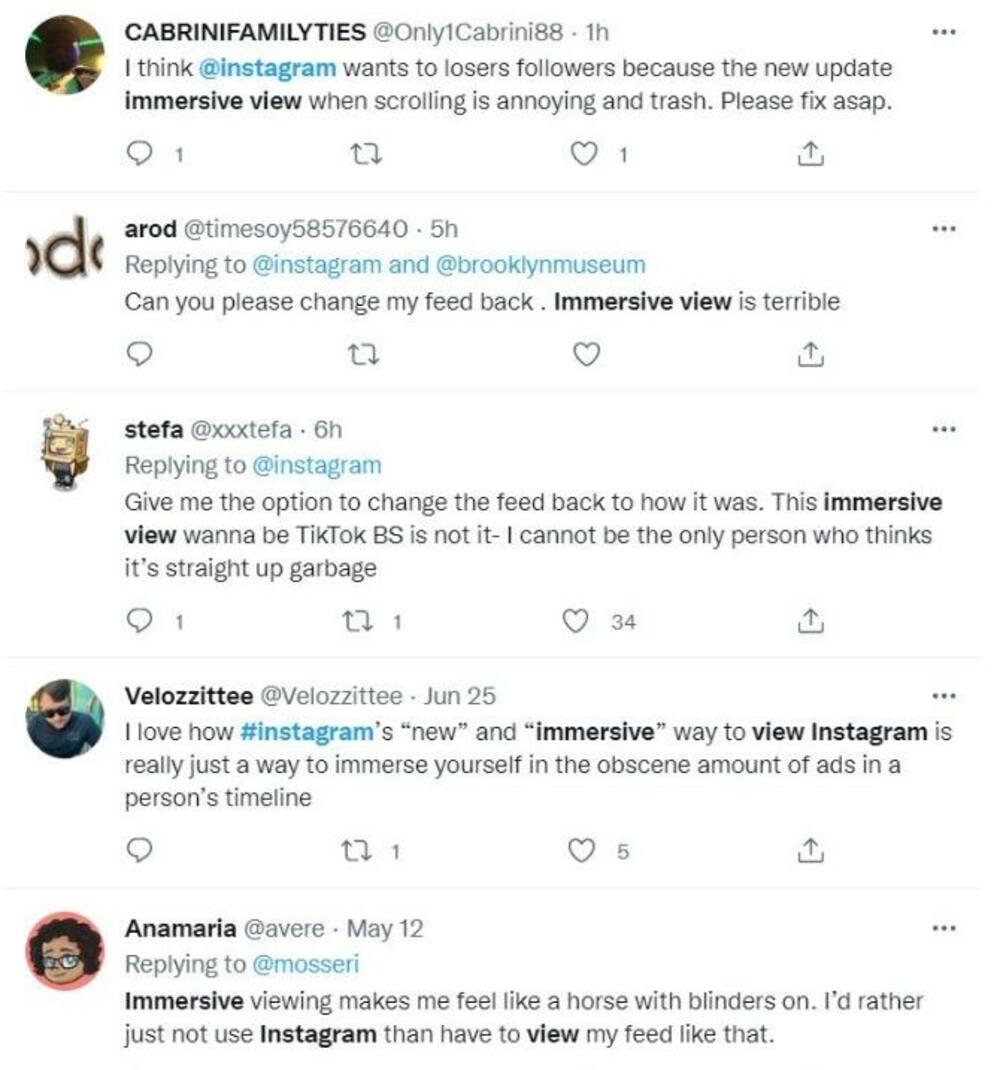The image size is (1000, 1070).
Task: Share Velozzittee's tweet
Action: [x=808, y=851]
